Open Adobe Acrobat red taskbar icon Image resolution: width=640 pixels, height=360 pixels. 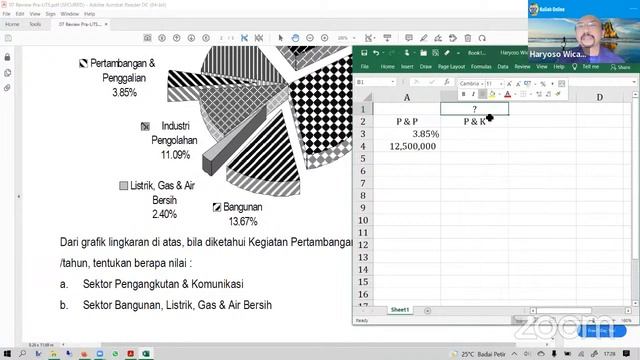[131, 353]
